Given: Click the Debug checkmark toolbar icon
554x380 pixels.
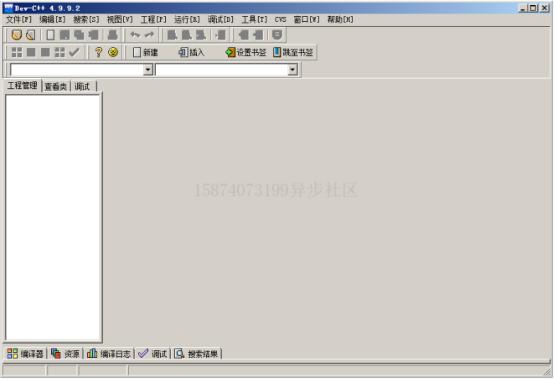Looking at the screenshot, I should click(74, 52).
